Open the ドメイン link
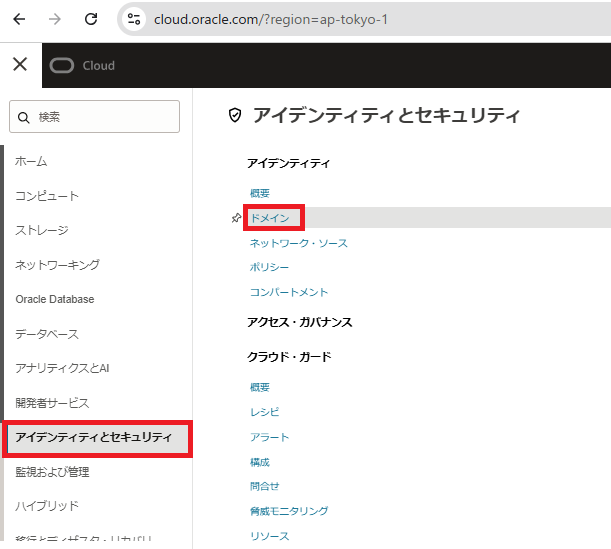This screenshot has height=549, width=611. click(270, 218)
